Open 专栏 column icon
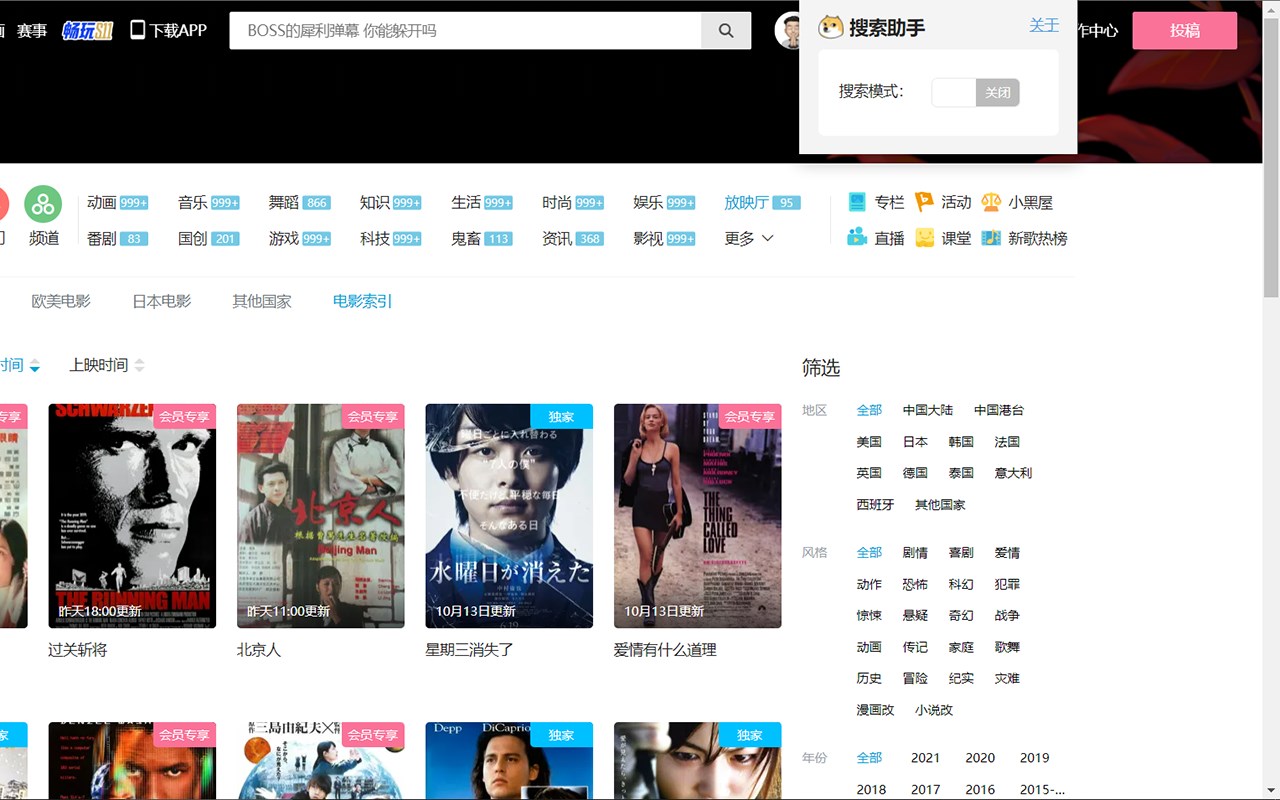 click(857, 202)
